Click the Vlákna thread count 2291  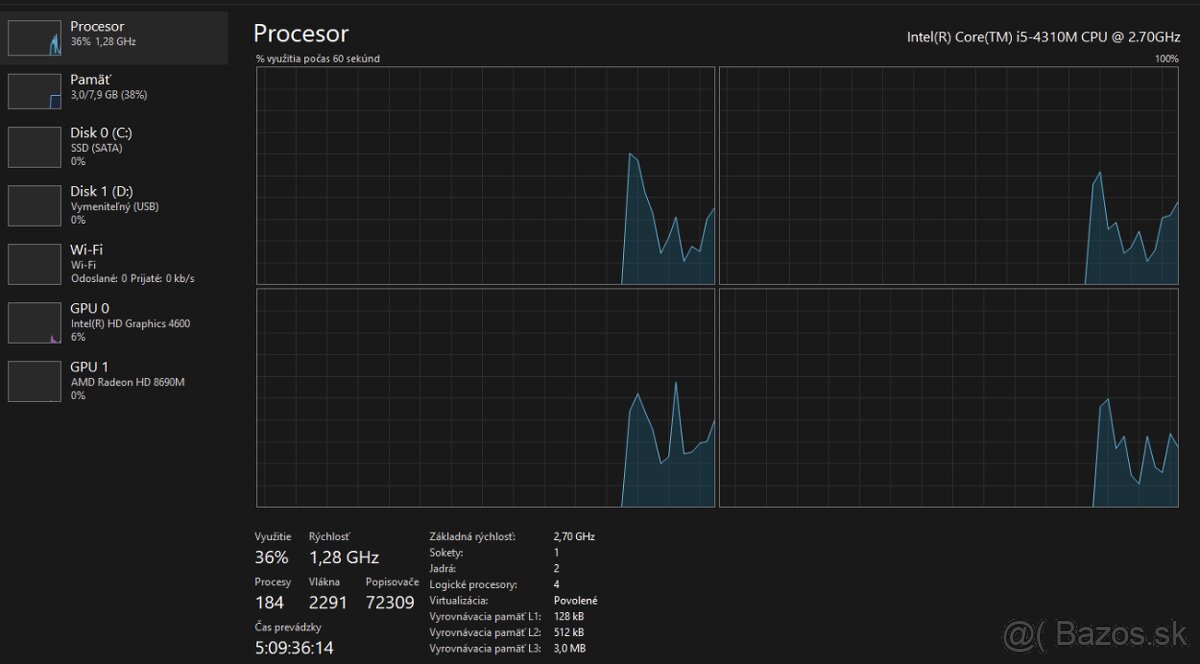coord(327,602)
